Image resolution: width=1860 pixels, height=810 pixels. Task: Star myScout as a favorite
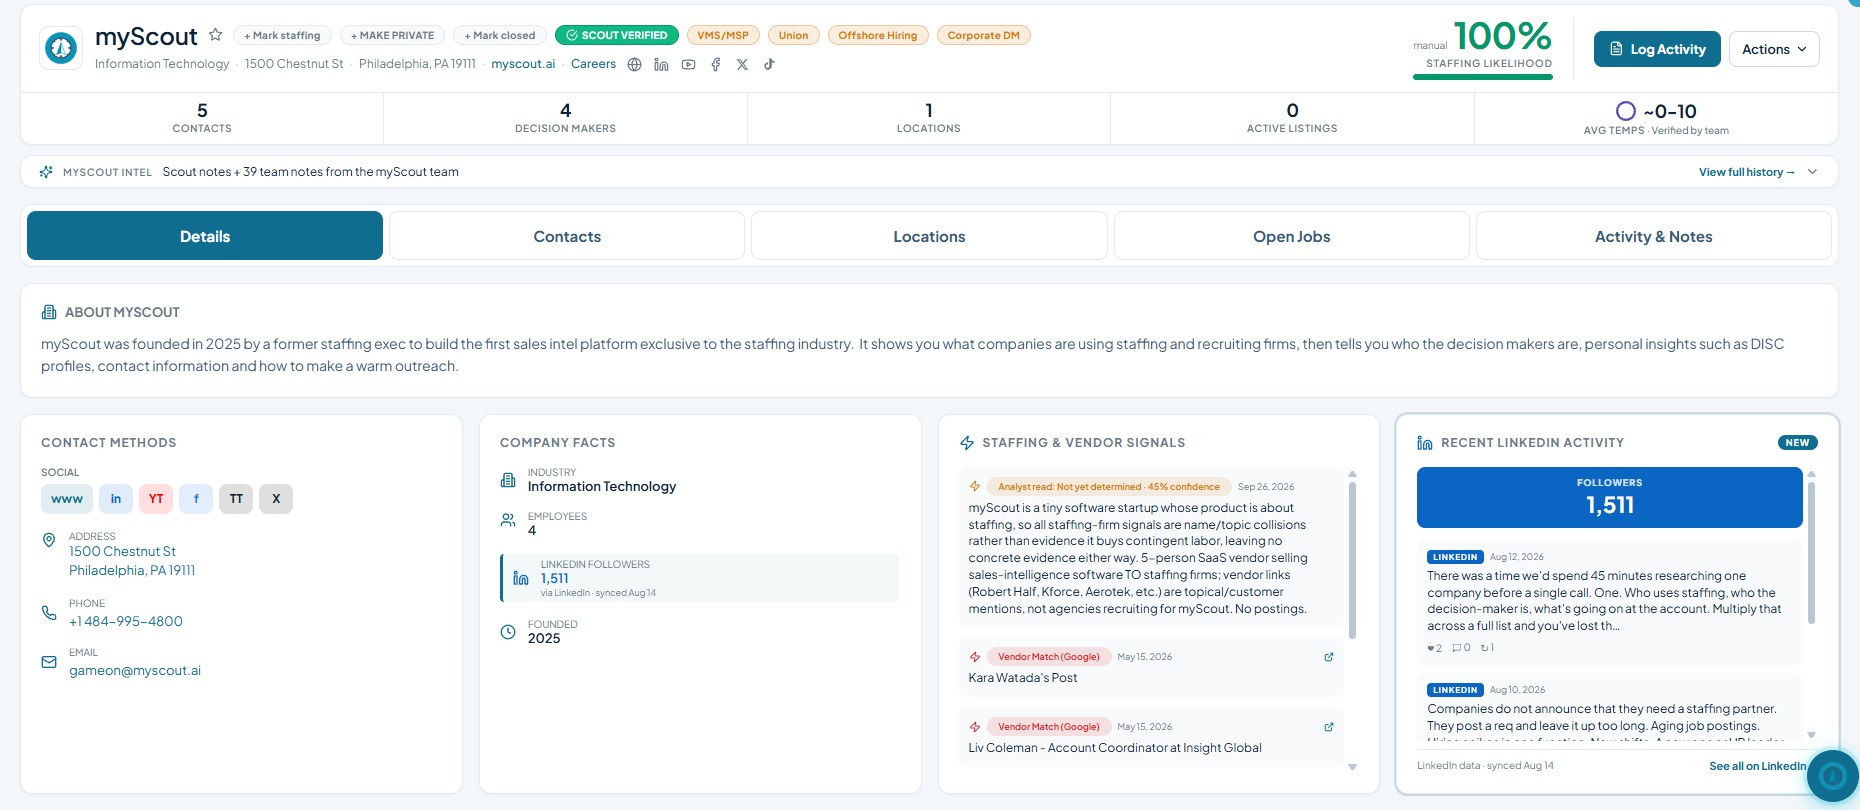tap(215, 35)
